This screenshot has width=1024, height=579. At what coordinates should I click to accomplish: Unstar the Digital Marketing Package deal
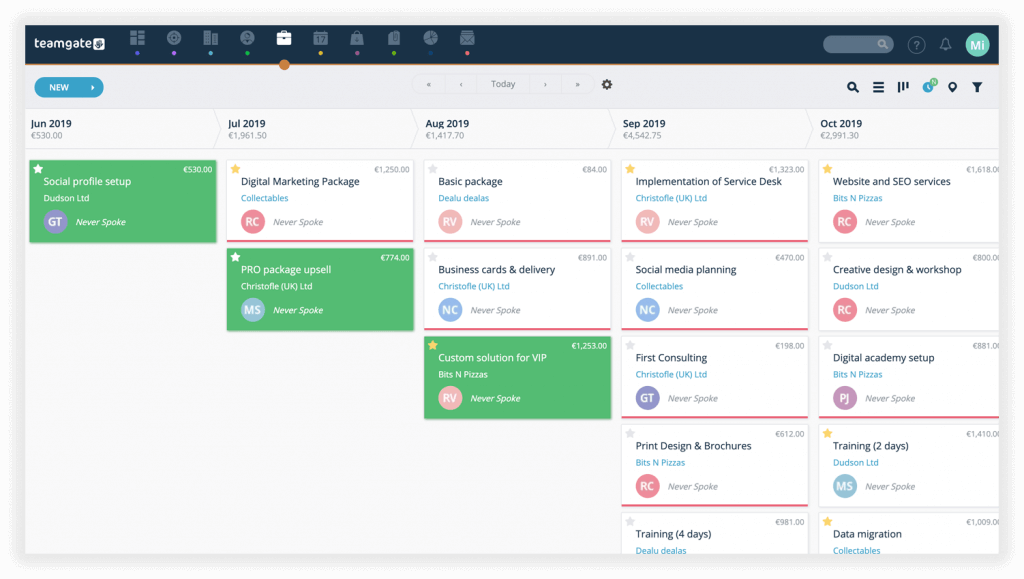pos(235,169)
